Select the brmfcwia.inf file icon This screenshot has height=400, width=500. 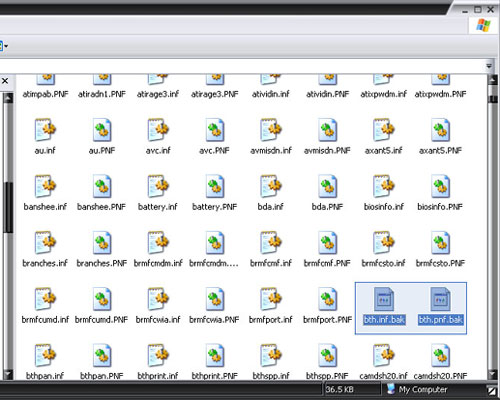coord(158,299)
